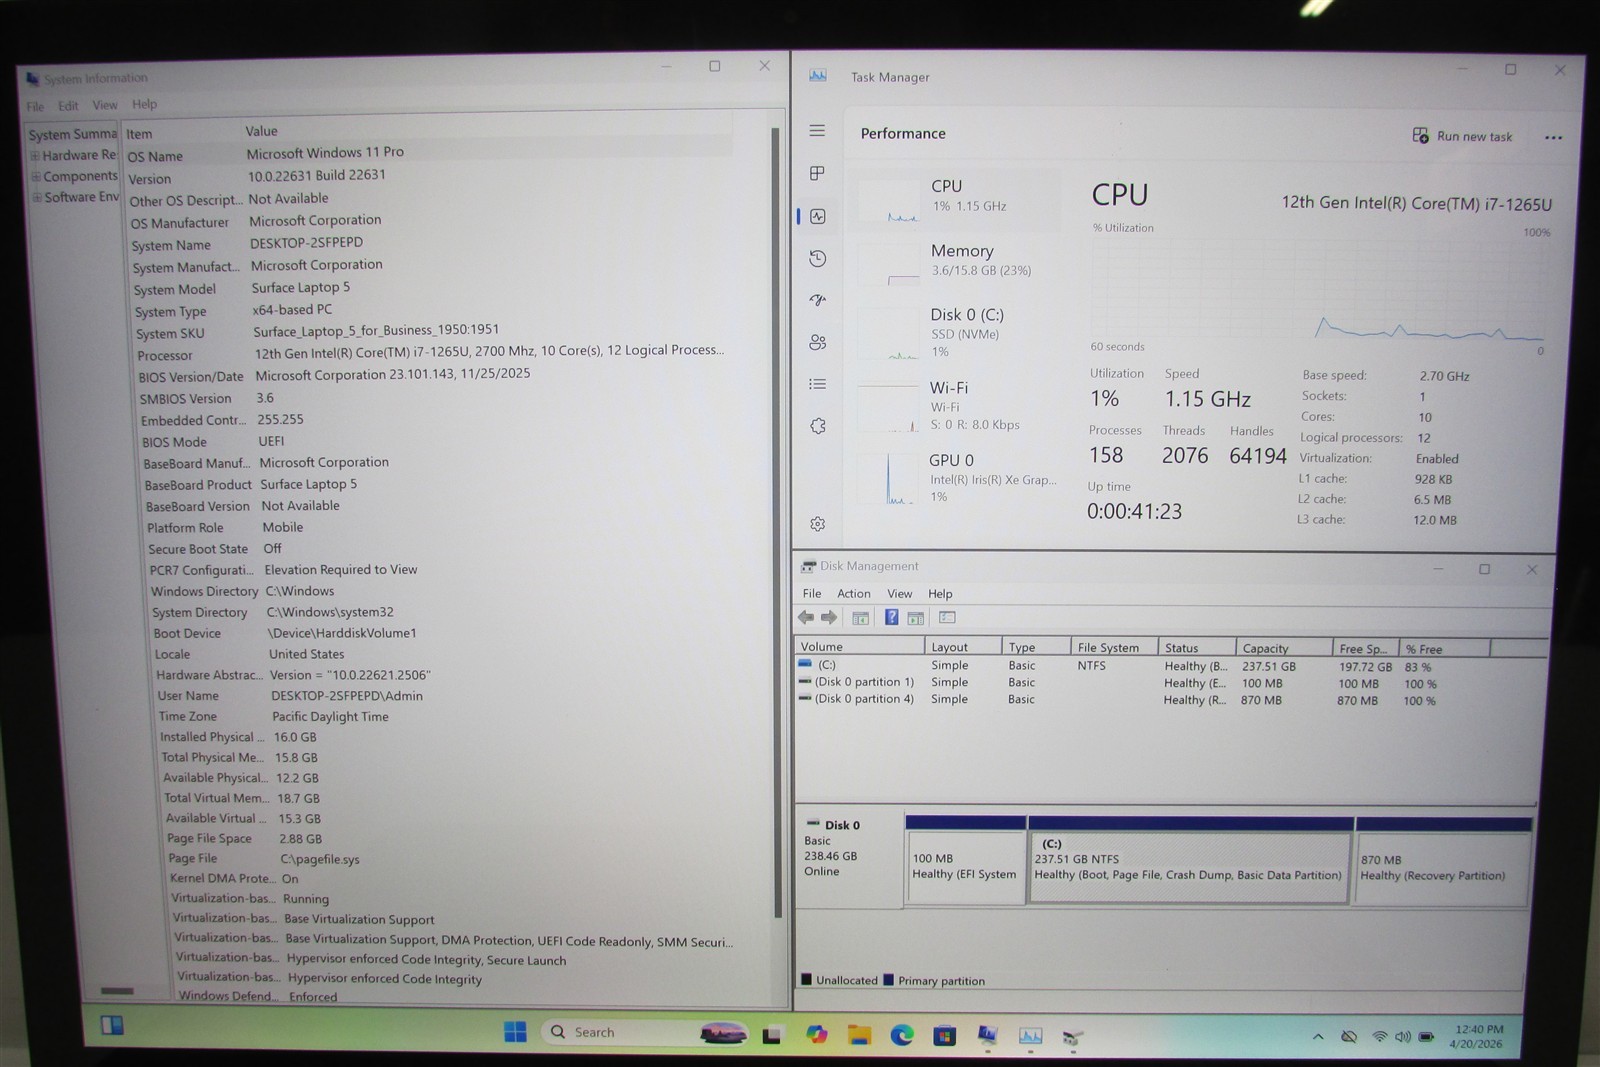
Task: Open Task Manager settings gear
Action: (817, 524)
